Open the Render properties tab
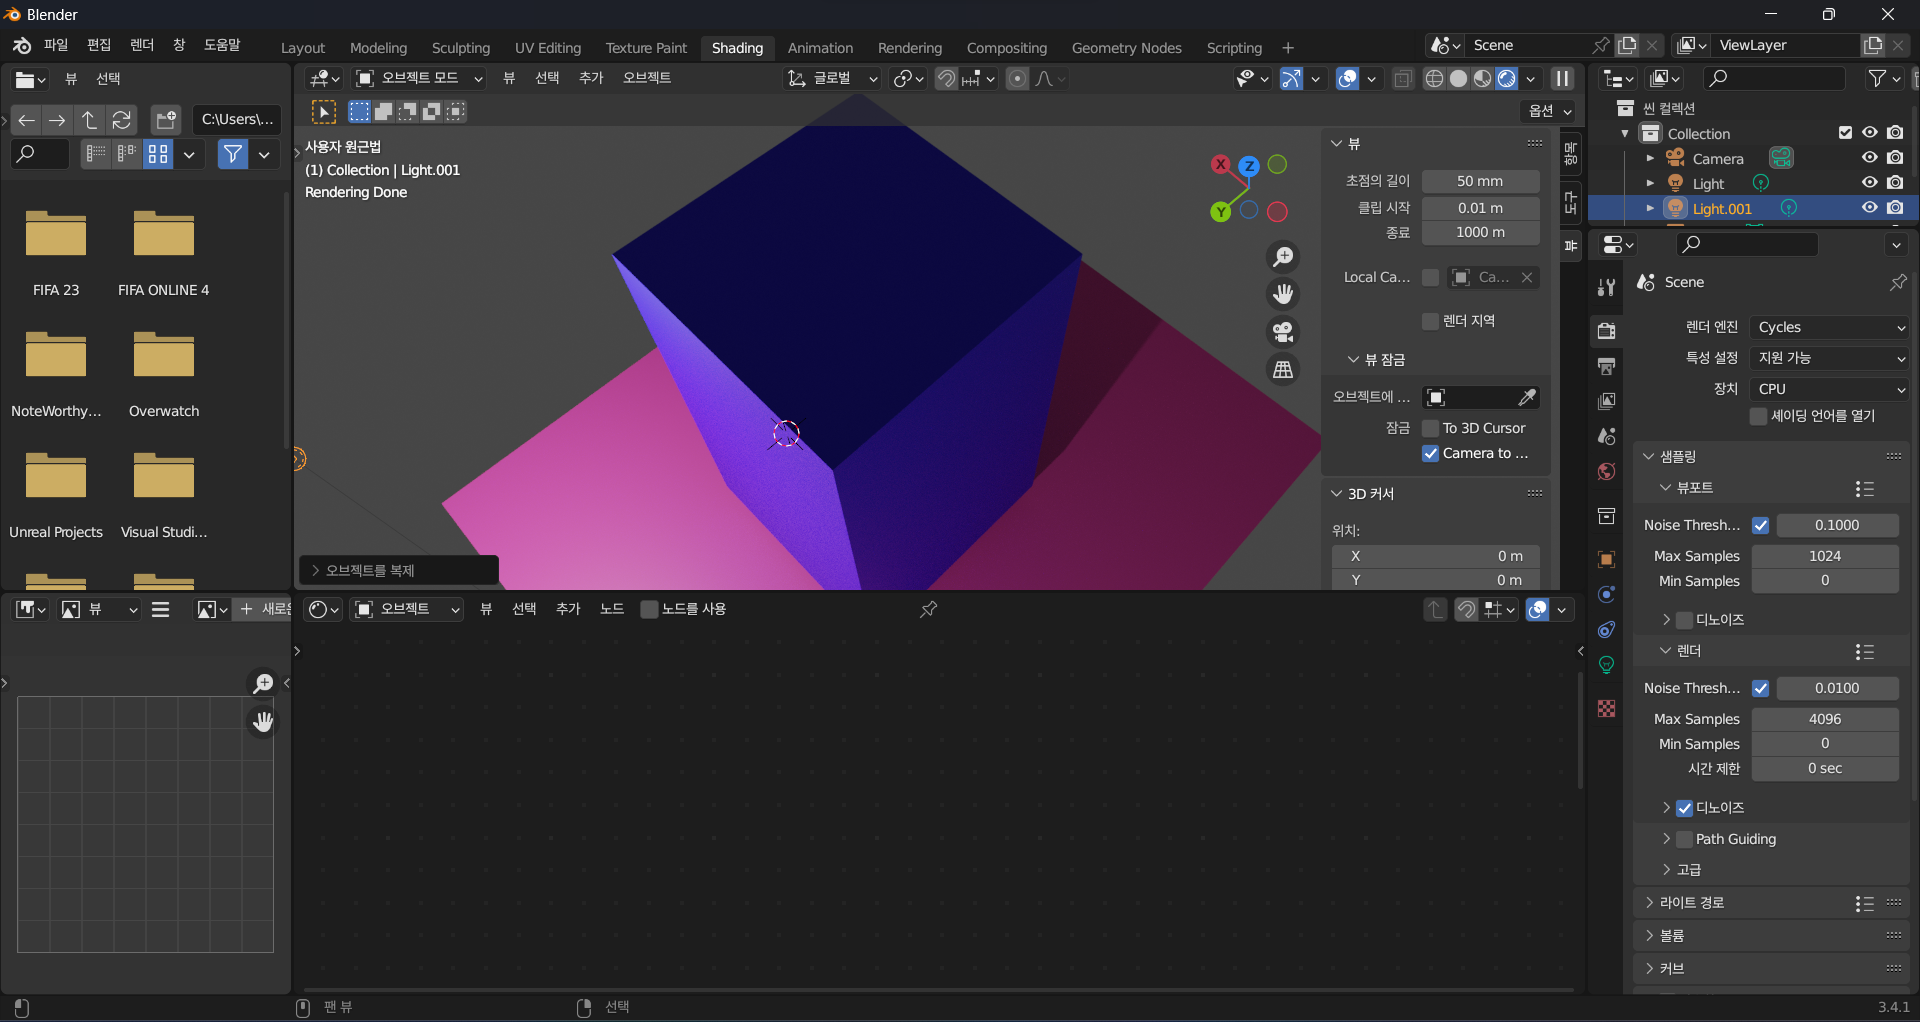The width and height of the screenshot is (1920, 1022). tap(1606, 331)
